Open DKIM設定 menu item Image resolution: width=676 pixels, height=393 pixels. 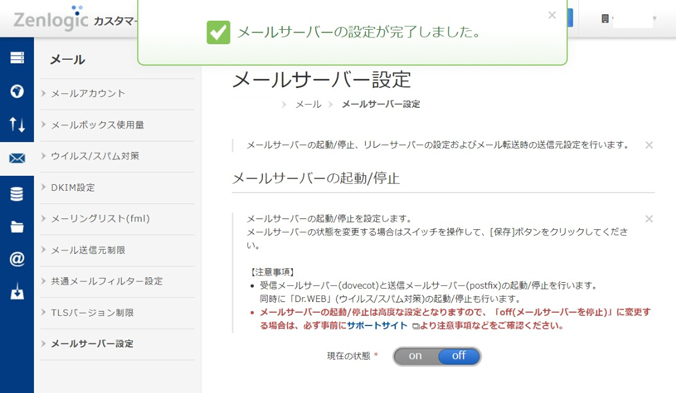click(x=72, y=187)
